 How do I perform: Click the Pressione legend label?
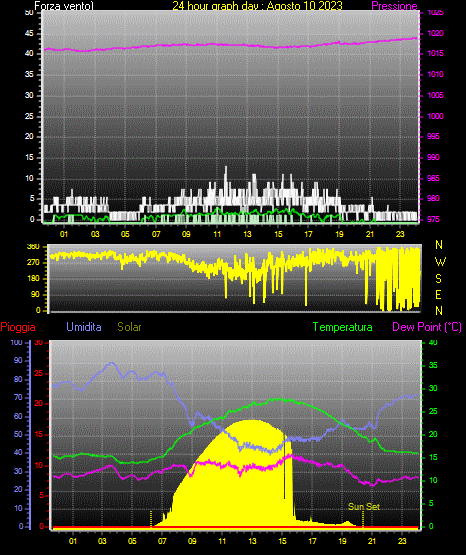pyautogui.click(x=394, y=6)
